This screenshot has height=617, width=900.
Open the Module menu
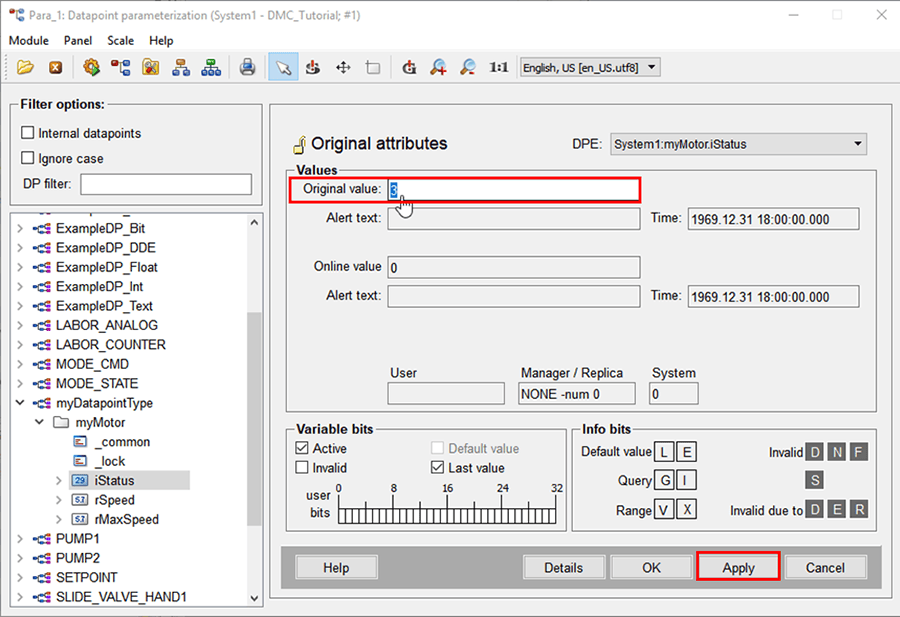(29, 41)
